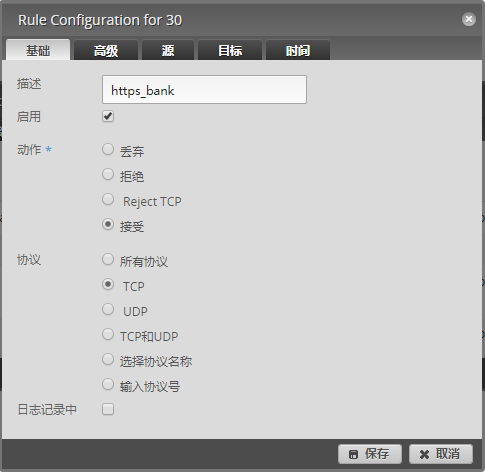Select the 丢弃 action radio button
485x472 pixels.
[108, 149]
